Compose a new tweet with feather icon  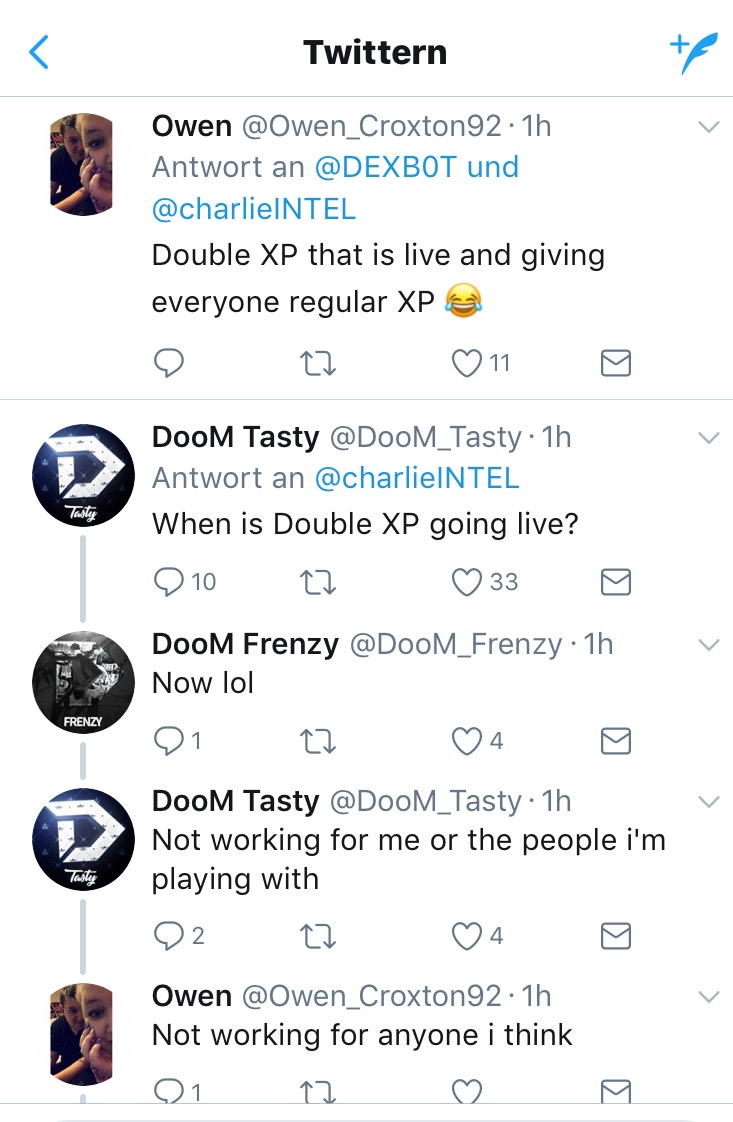click(x=693, y=52)
